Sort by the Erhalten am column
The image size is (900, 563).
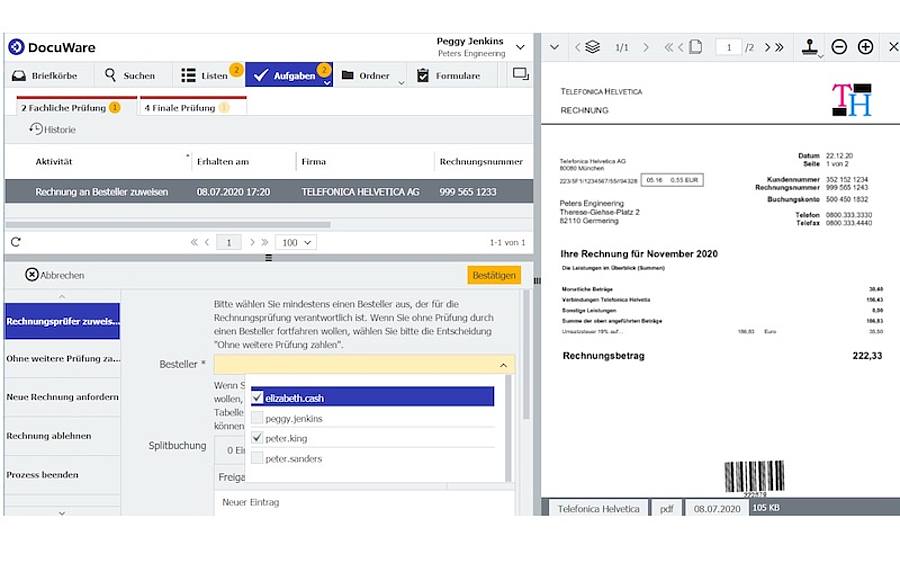[x=223, y=161]
